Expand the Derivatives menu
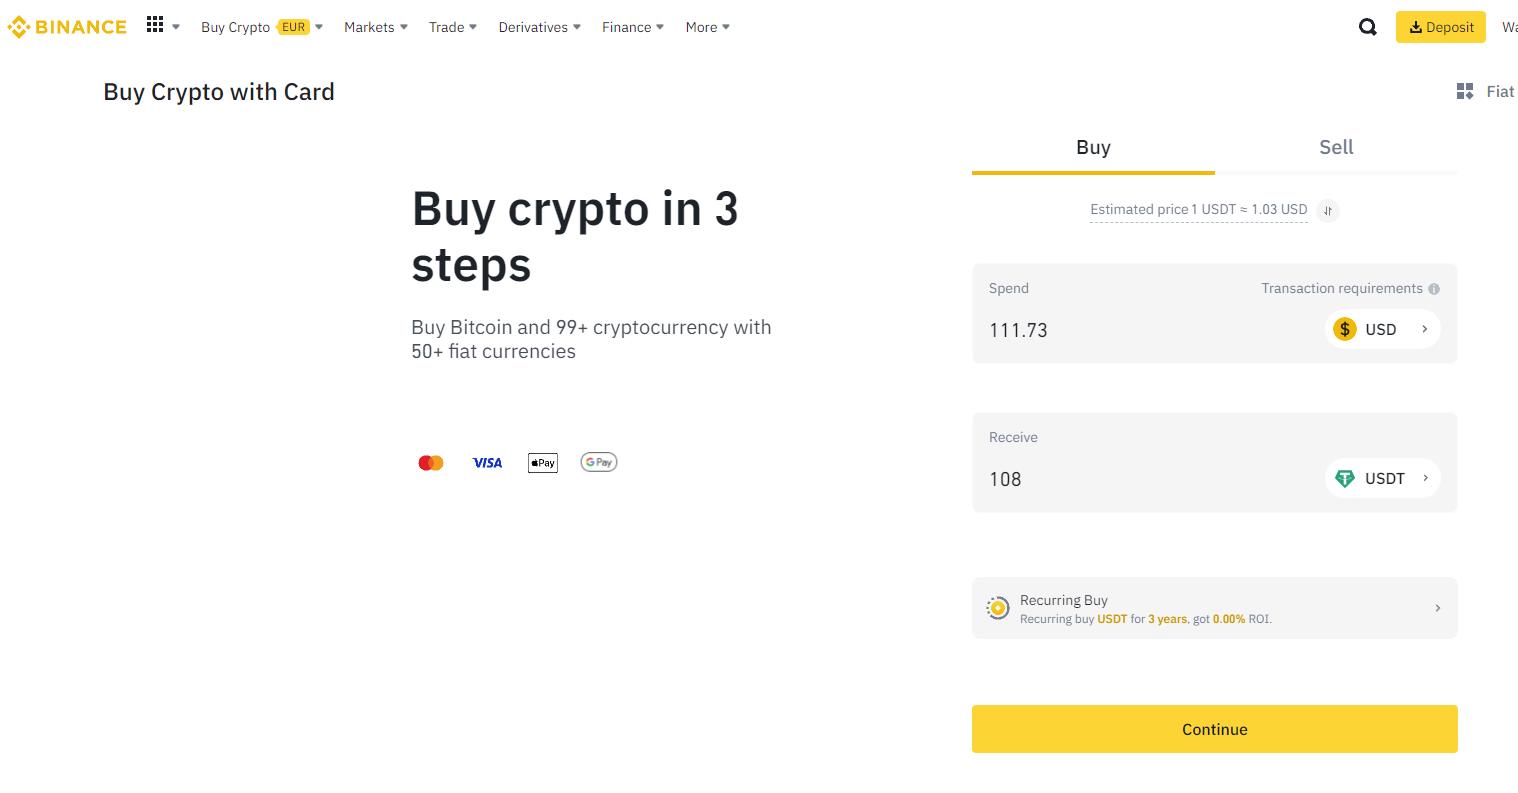Screen dimensions: 1518x793 pos(539,27)
